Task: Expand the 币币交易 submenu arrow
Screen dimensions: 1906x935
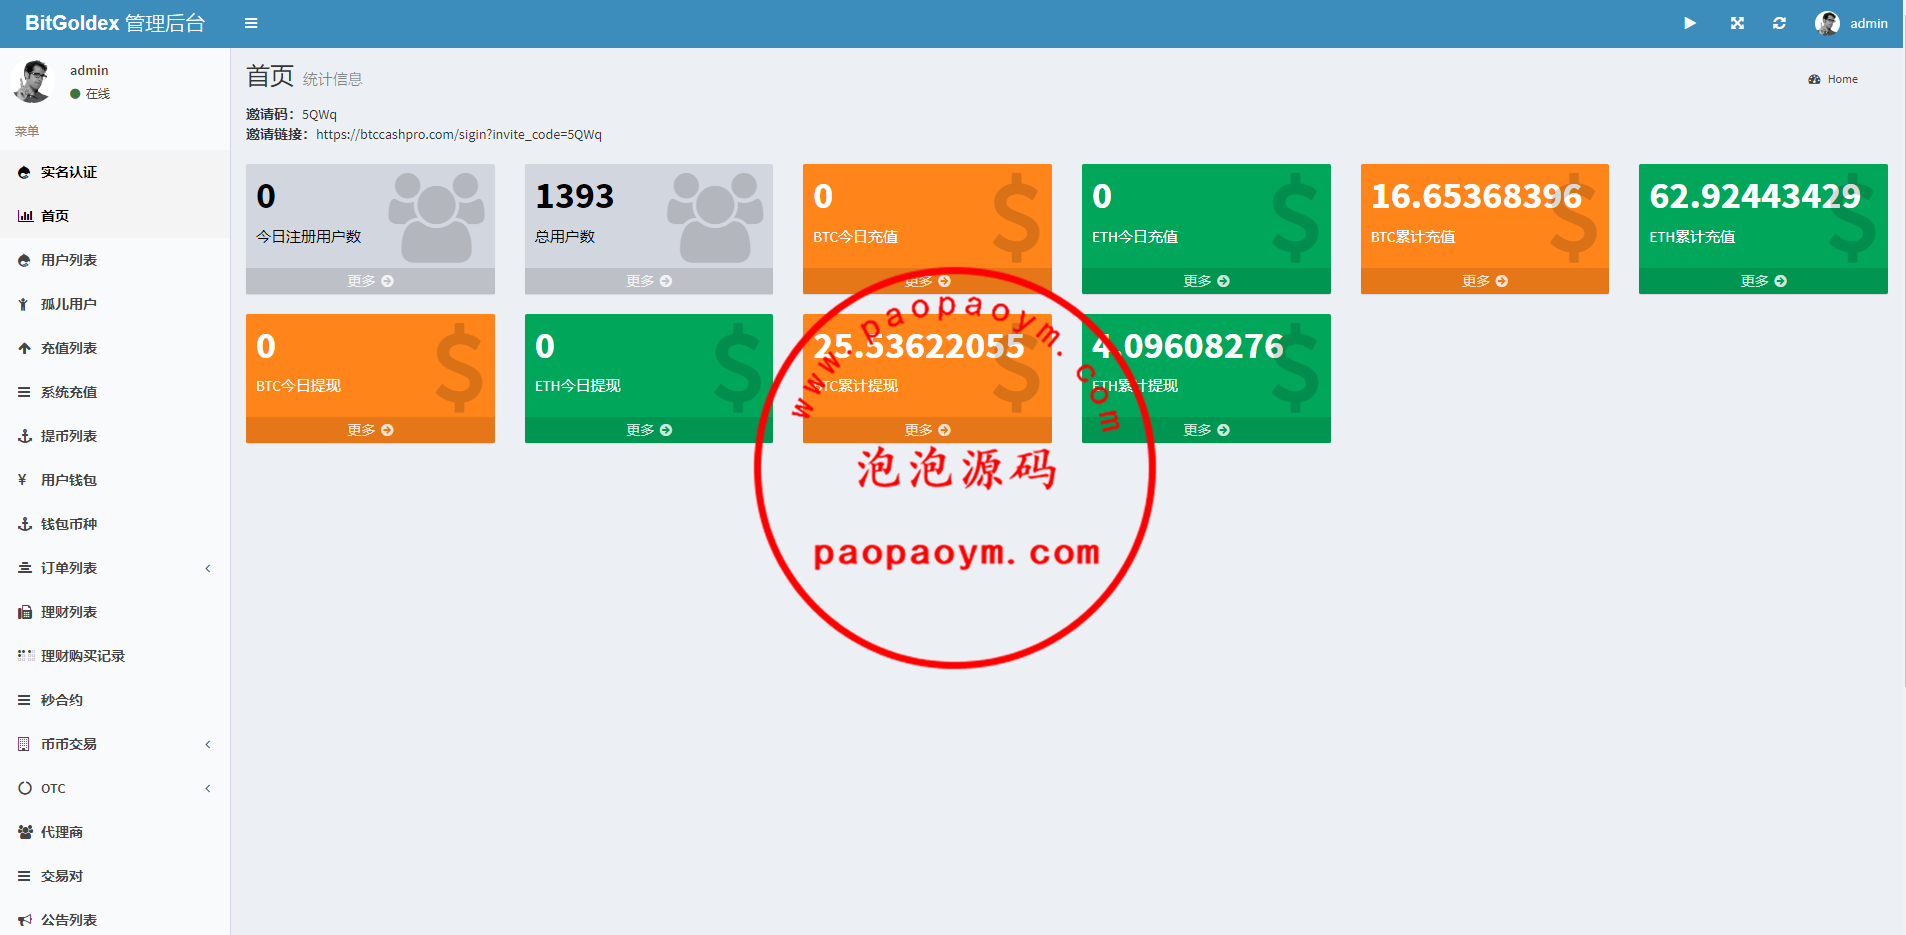Action: [x=208, y=744]
